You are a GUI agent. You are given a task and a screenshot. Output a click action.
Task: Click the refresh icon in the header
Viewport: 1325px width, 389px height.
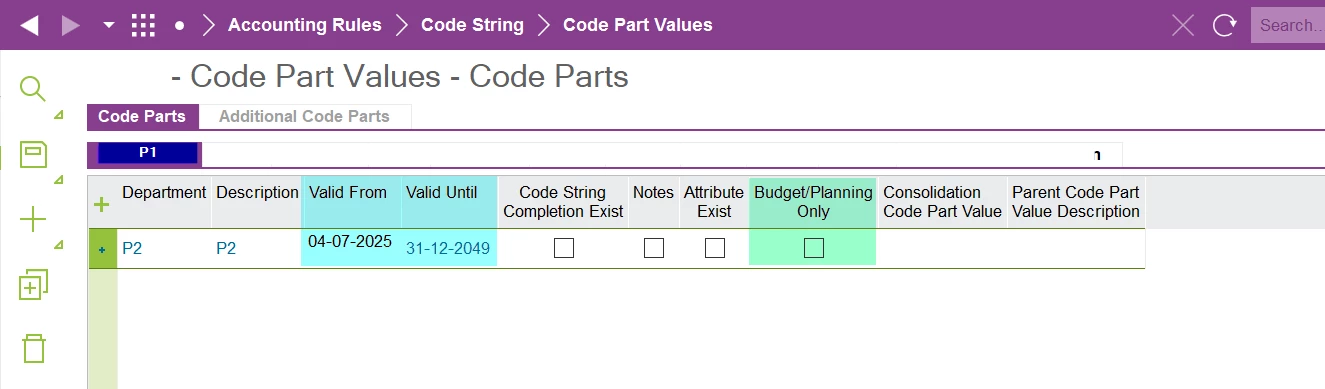[1224, 25]
